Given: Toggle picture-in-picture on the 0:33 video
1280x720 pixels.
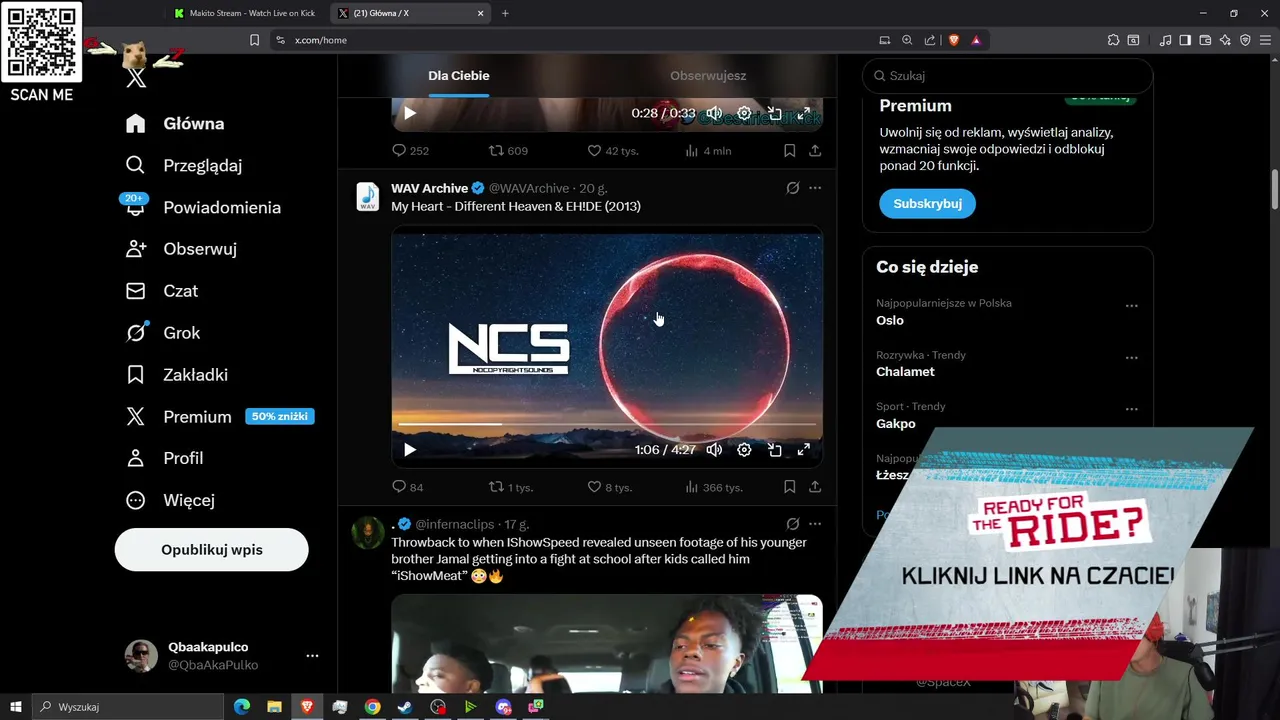Looking at the screenshot, I should click(x=774, y=113).
